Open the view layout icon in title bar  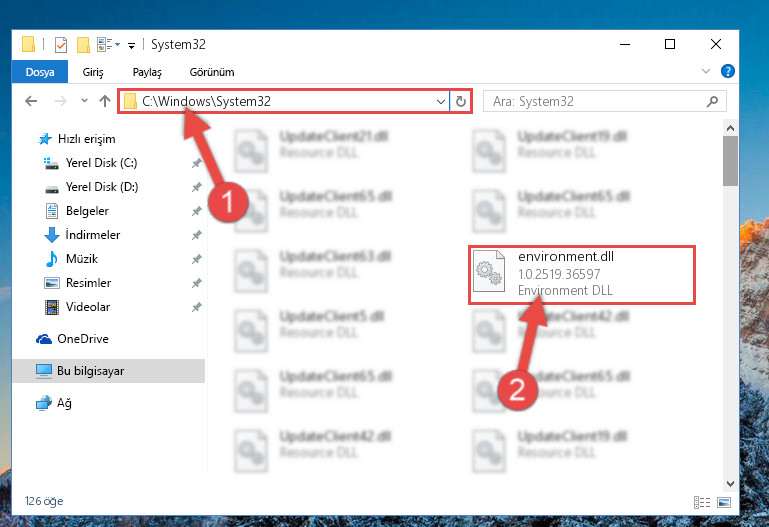point(108,45)
